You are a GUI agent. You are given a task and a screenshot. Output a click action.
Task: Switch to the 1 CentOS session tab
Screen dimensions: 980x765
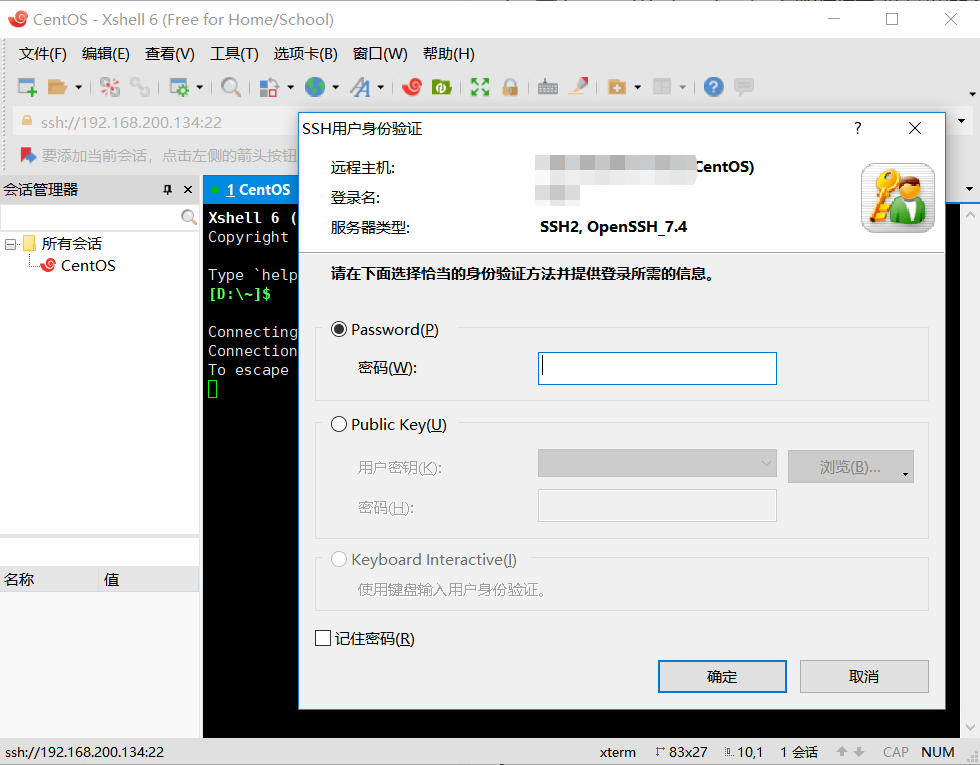(x=251, y=189)
